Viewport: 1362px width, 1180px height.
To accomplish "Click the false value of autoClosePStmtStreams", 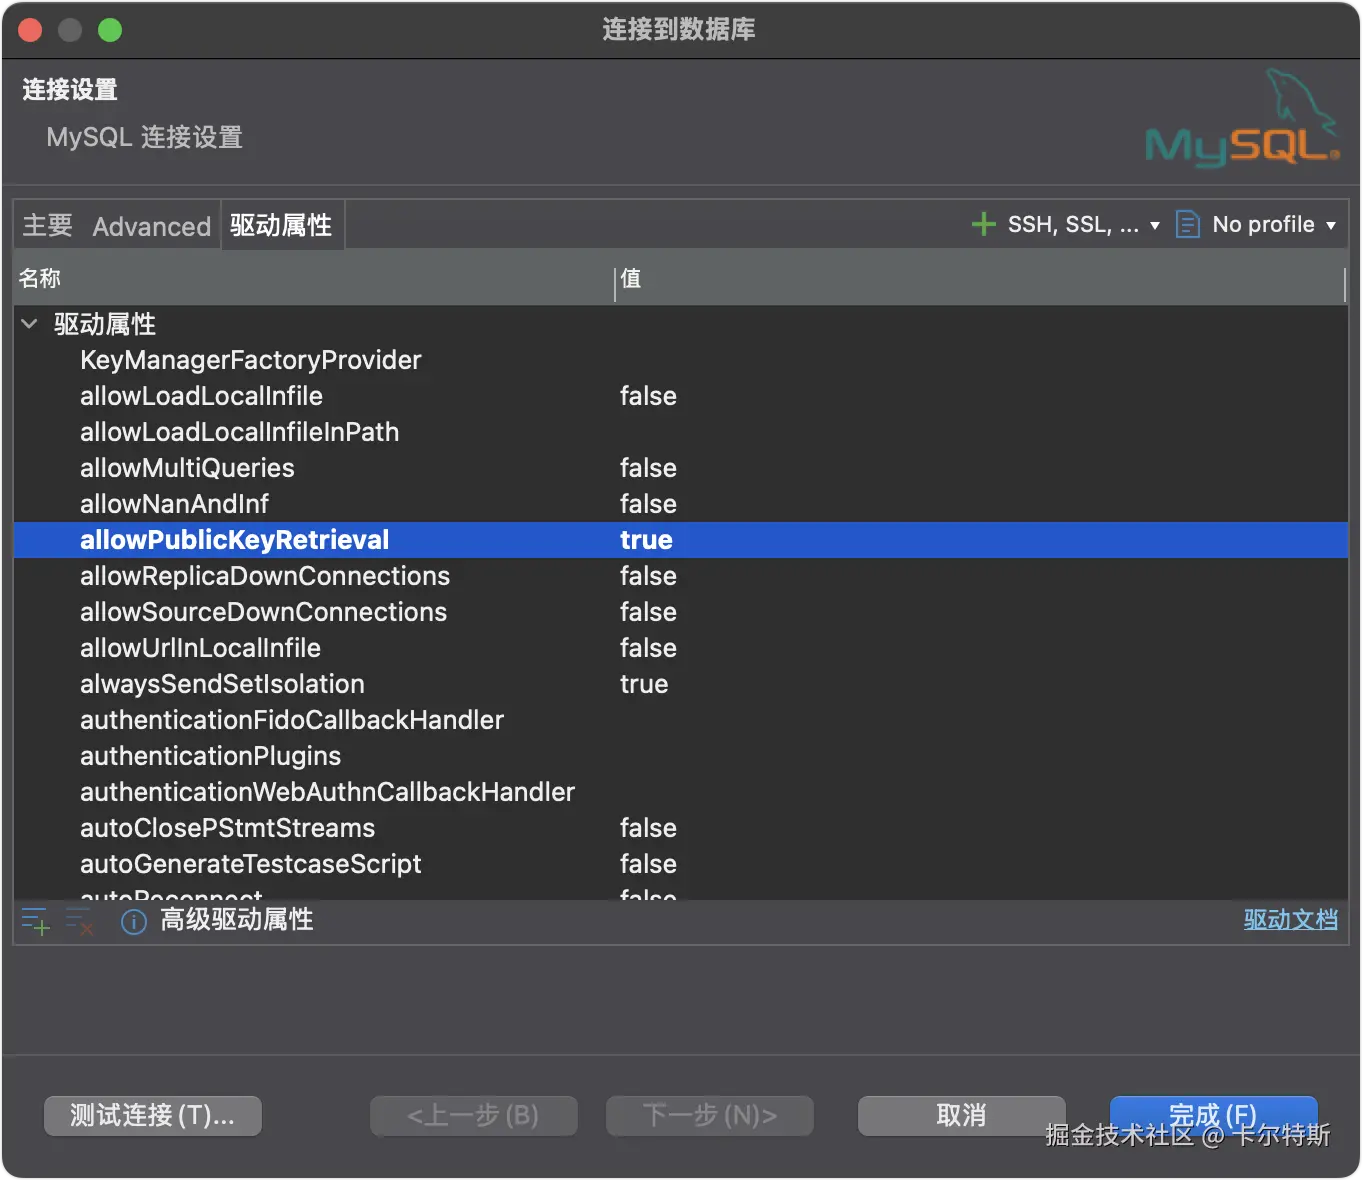I will point(648,828).
